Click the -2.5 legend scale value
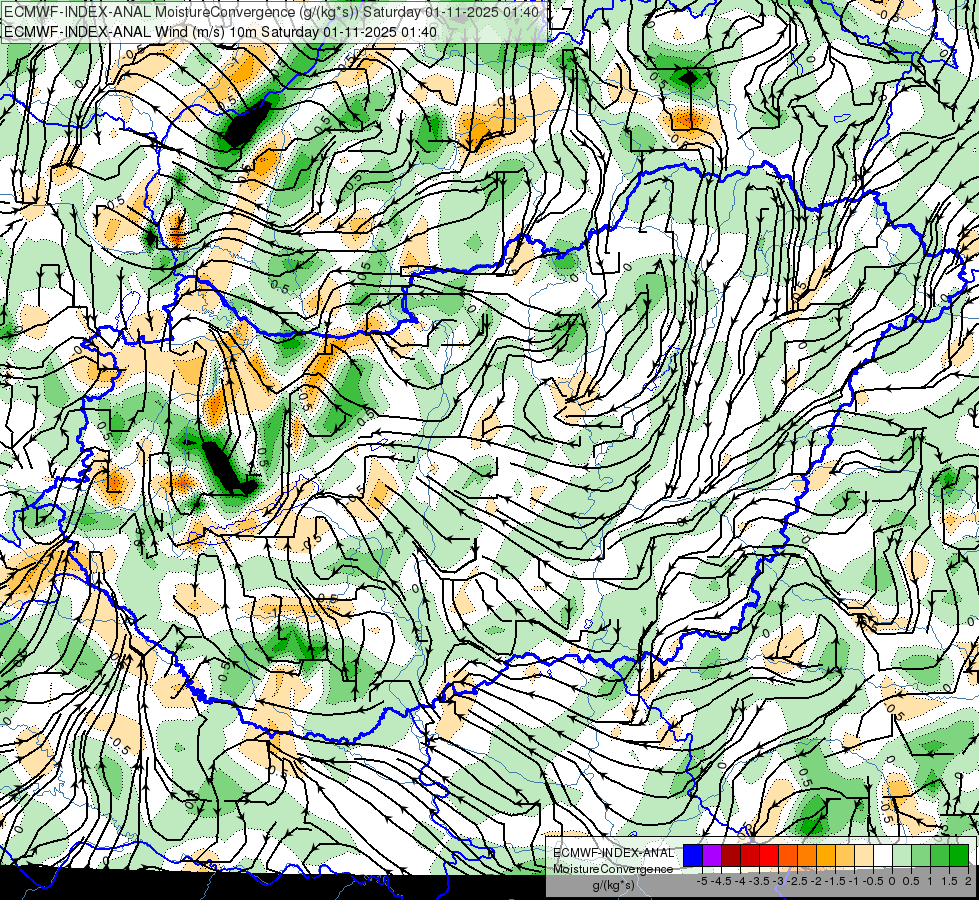The width and height of the screenshot is (979, 900). [797, 881]
